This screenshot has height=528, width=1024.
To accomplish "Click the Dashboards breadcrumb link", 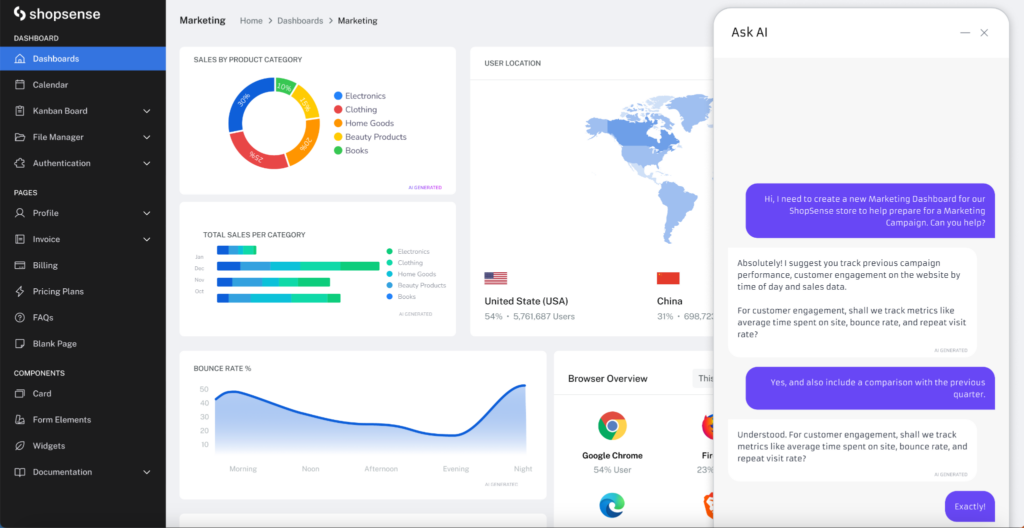I will [300, 21].
